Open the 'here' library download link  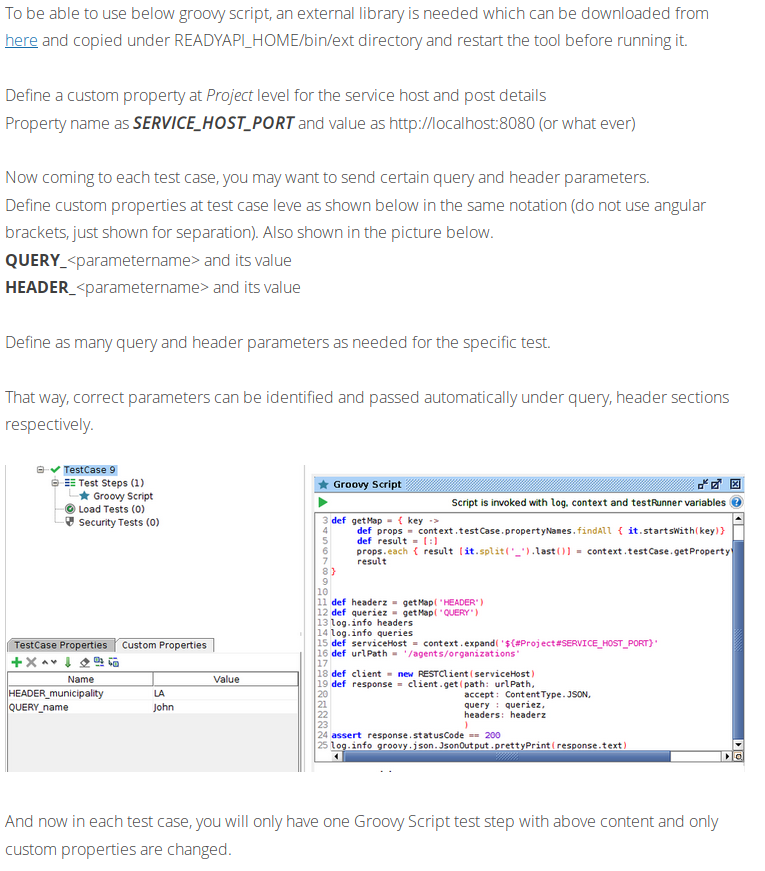21,41
